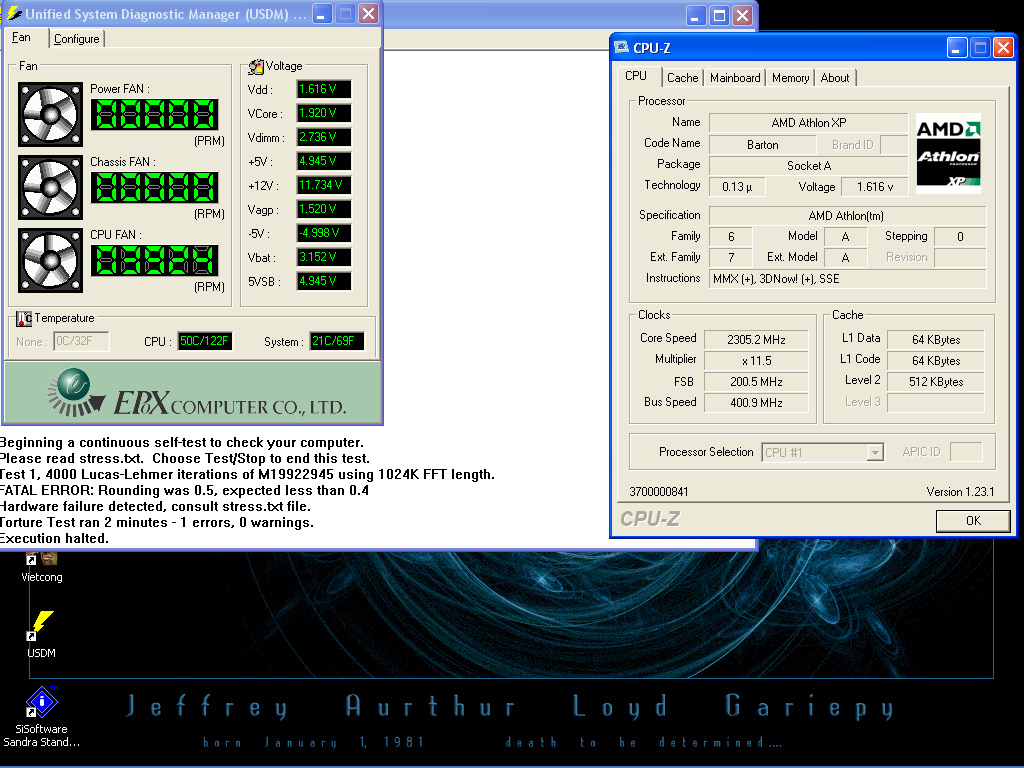Maximize the background Prime95 window
1024x768 pixels.
(720, 16)
